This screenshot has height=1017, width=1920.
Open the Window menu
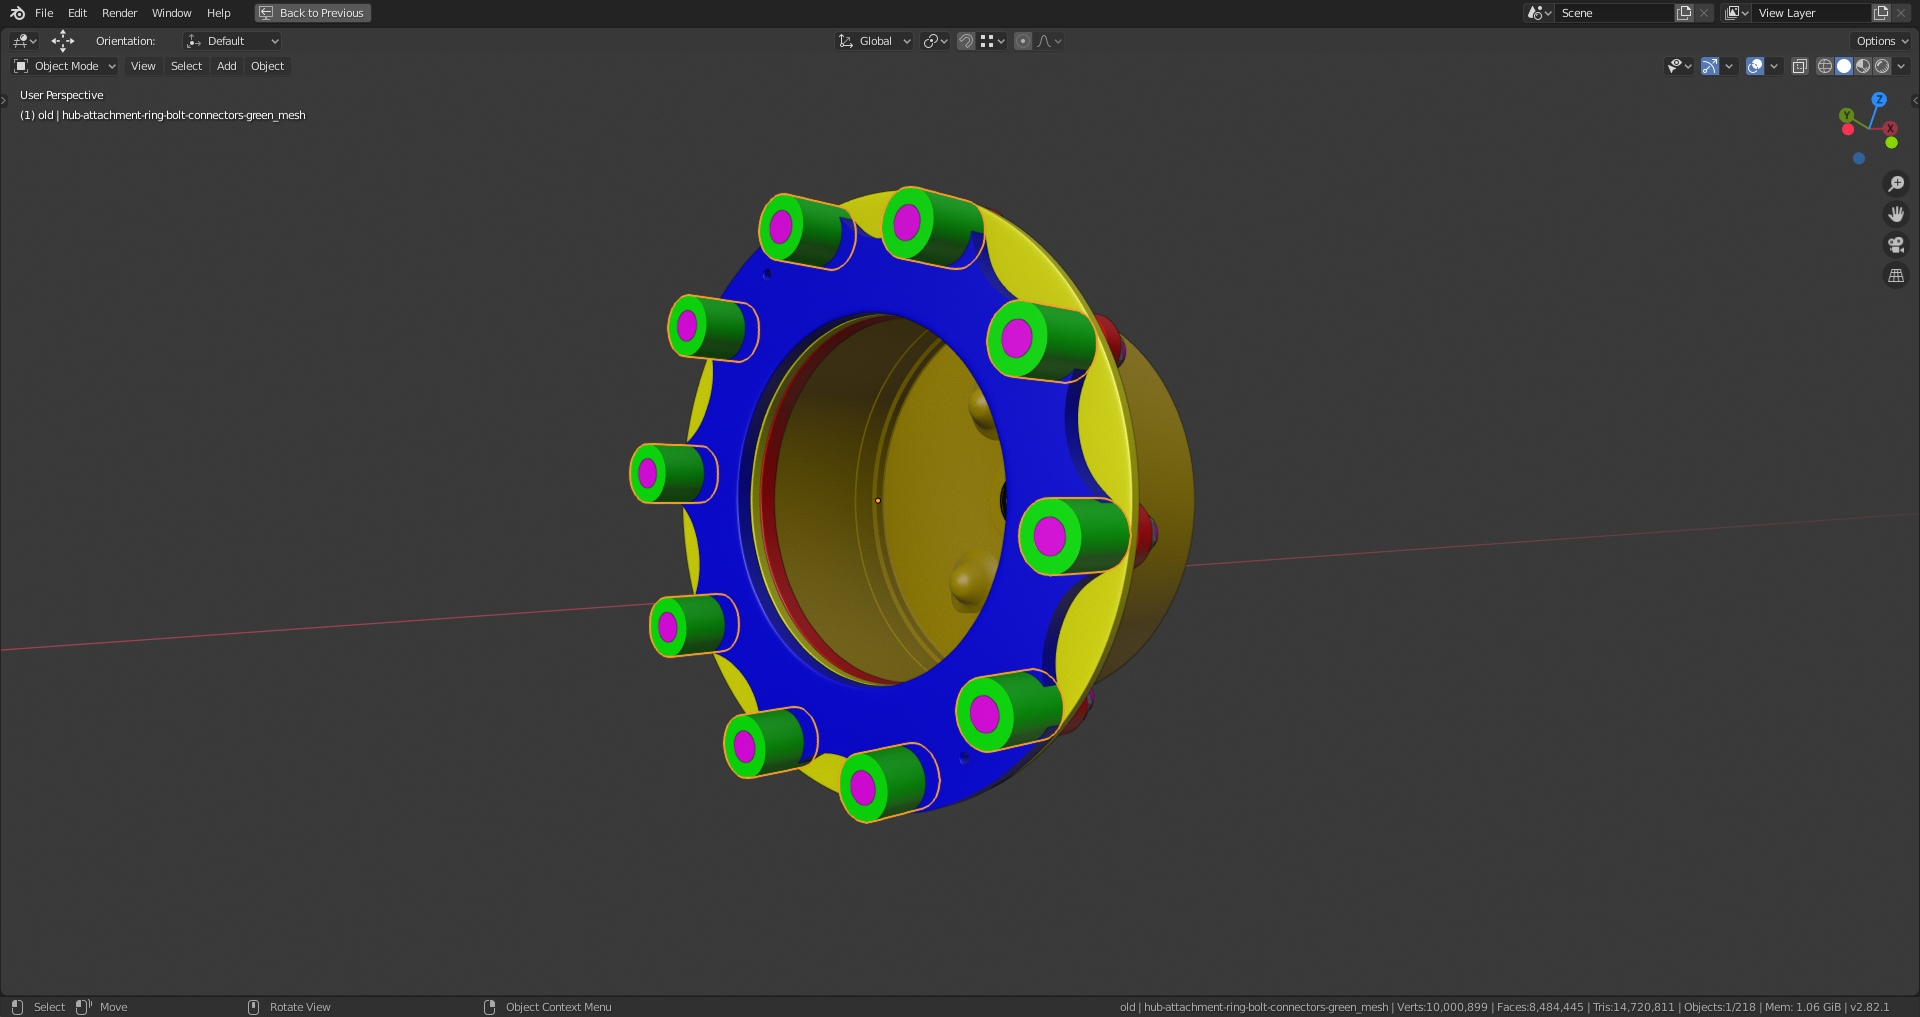coord(171,13)
